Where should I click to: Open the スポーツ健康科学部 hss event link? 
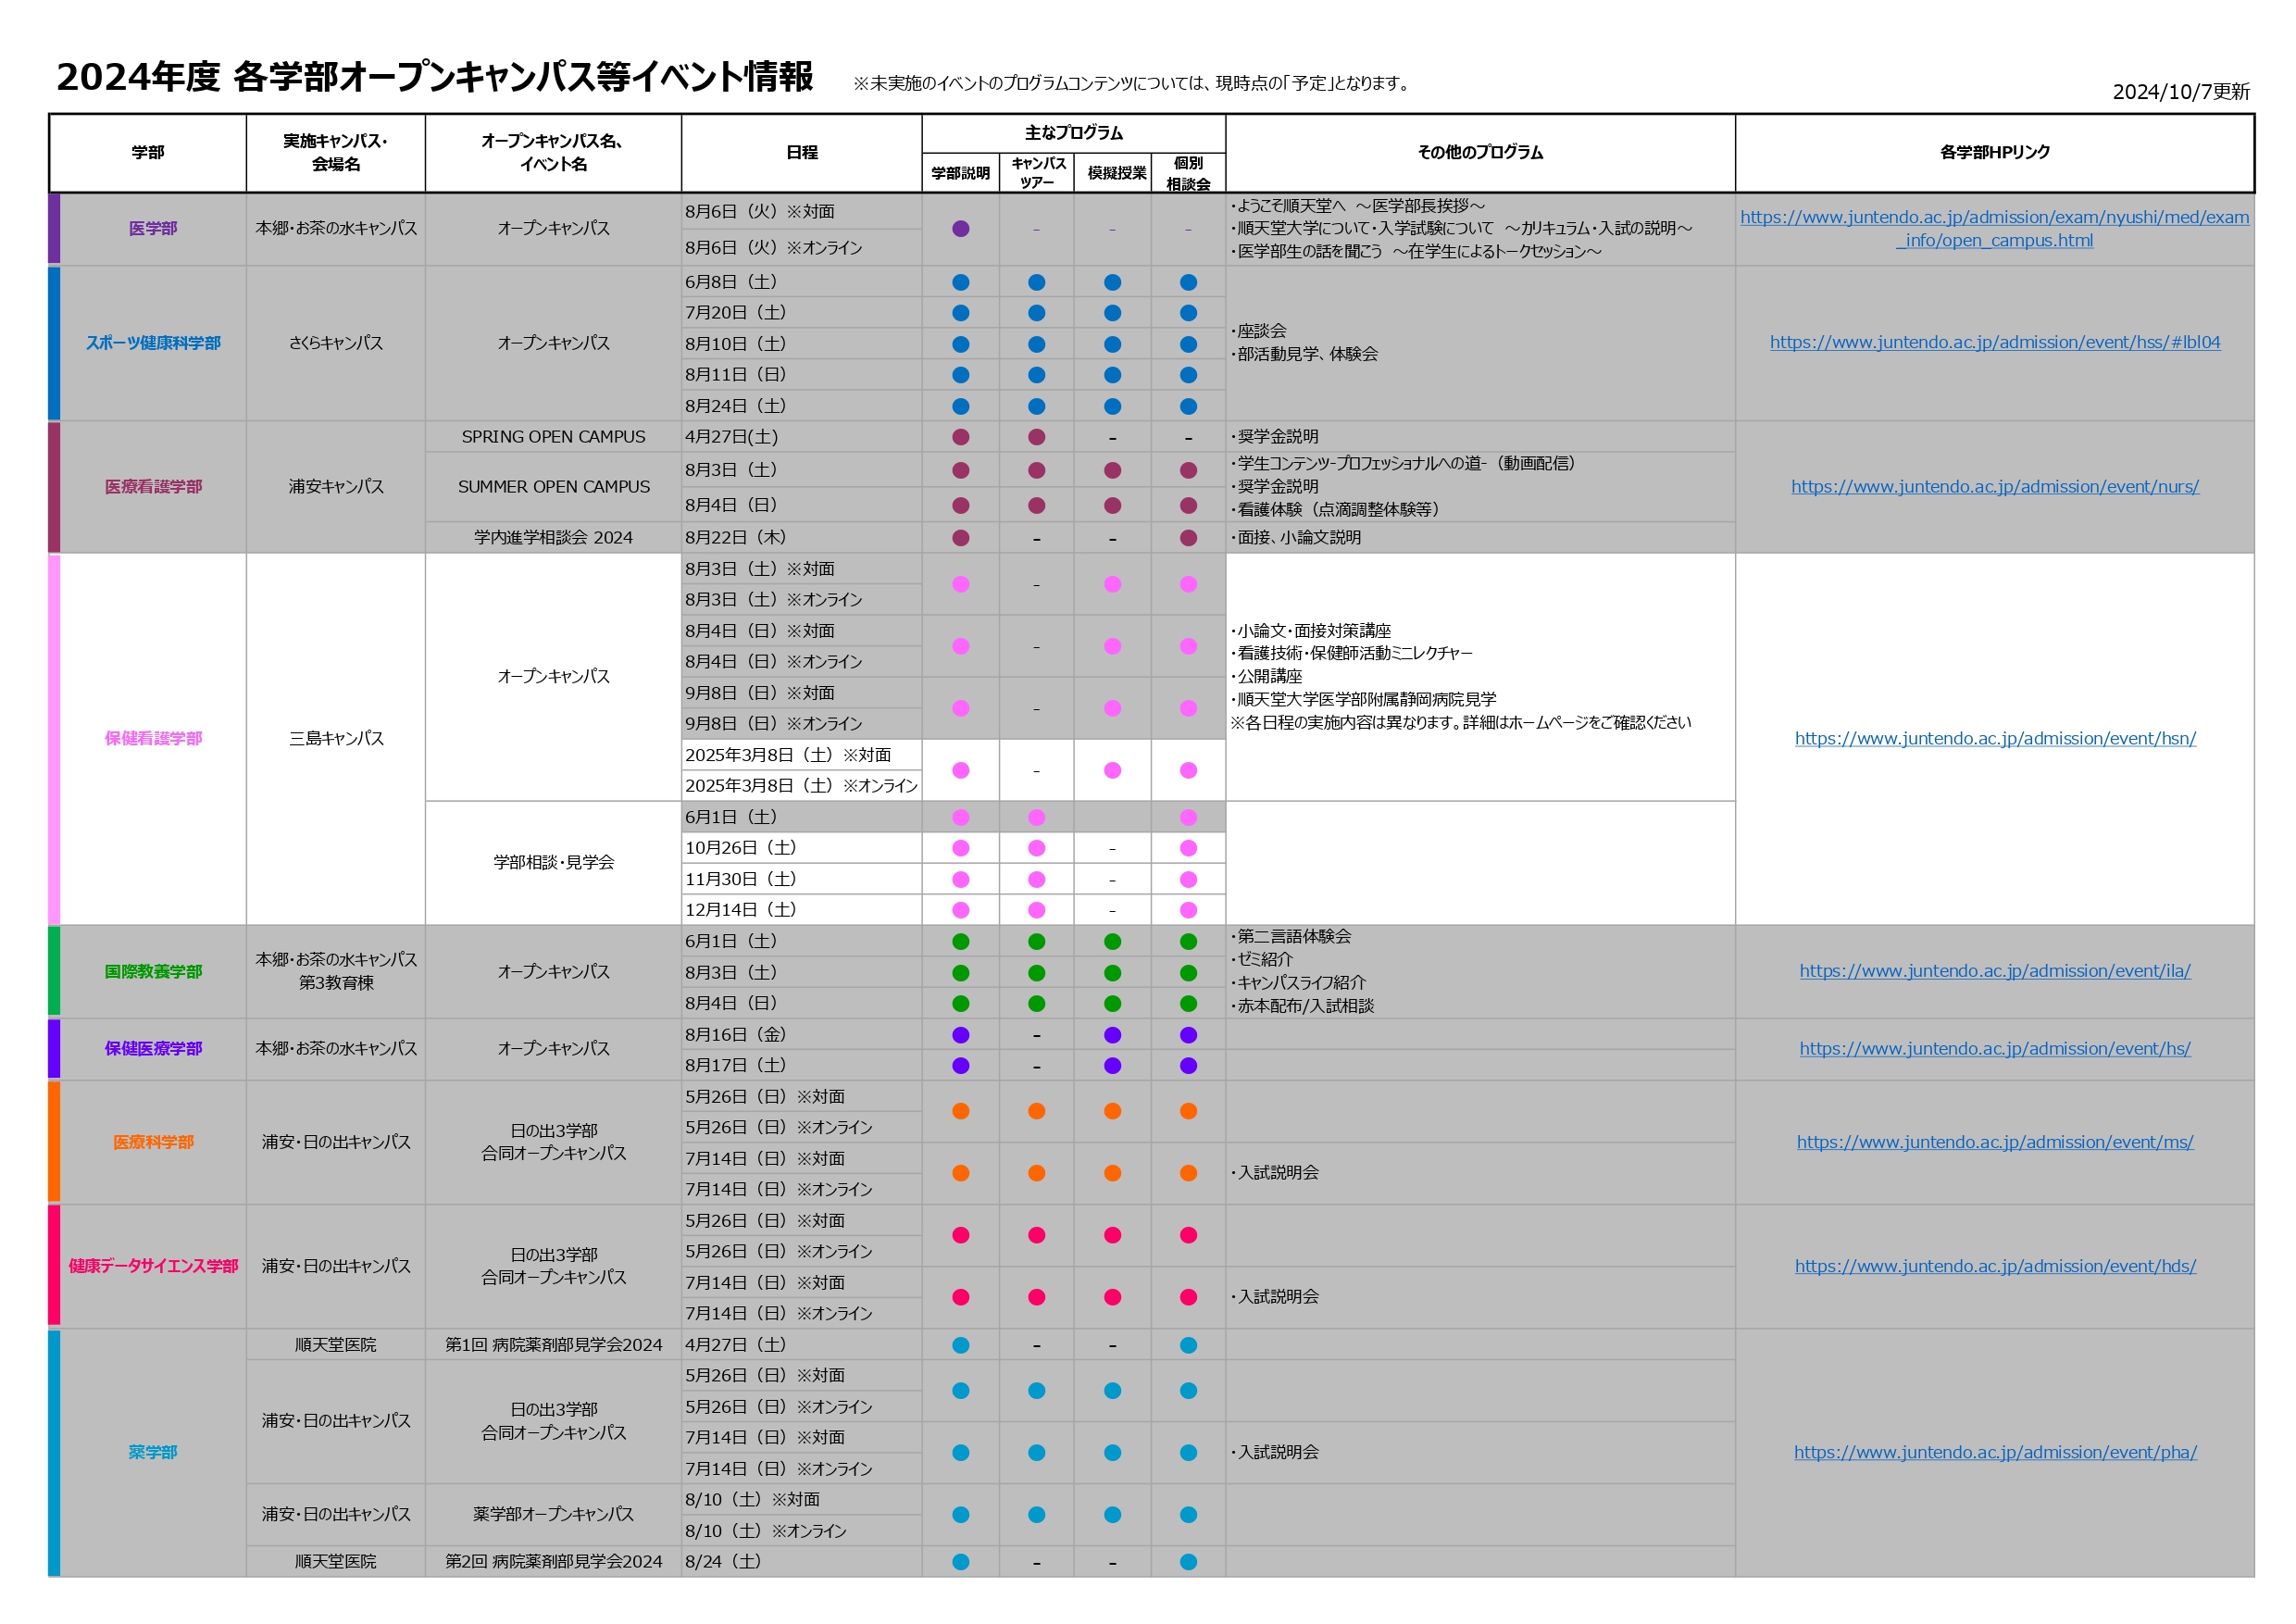1994,342
